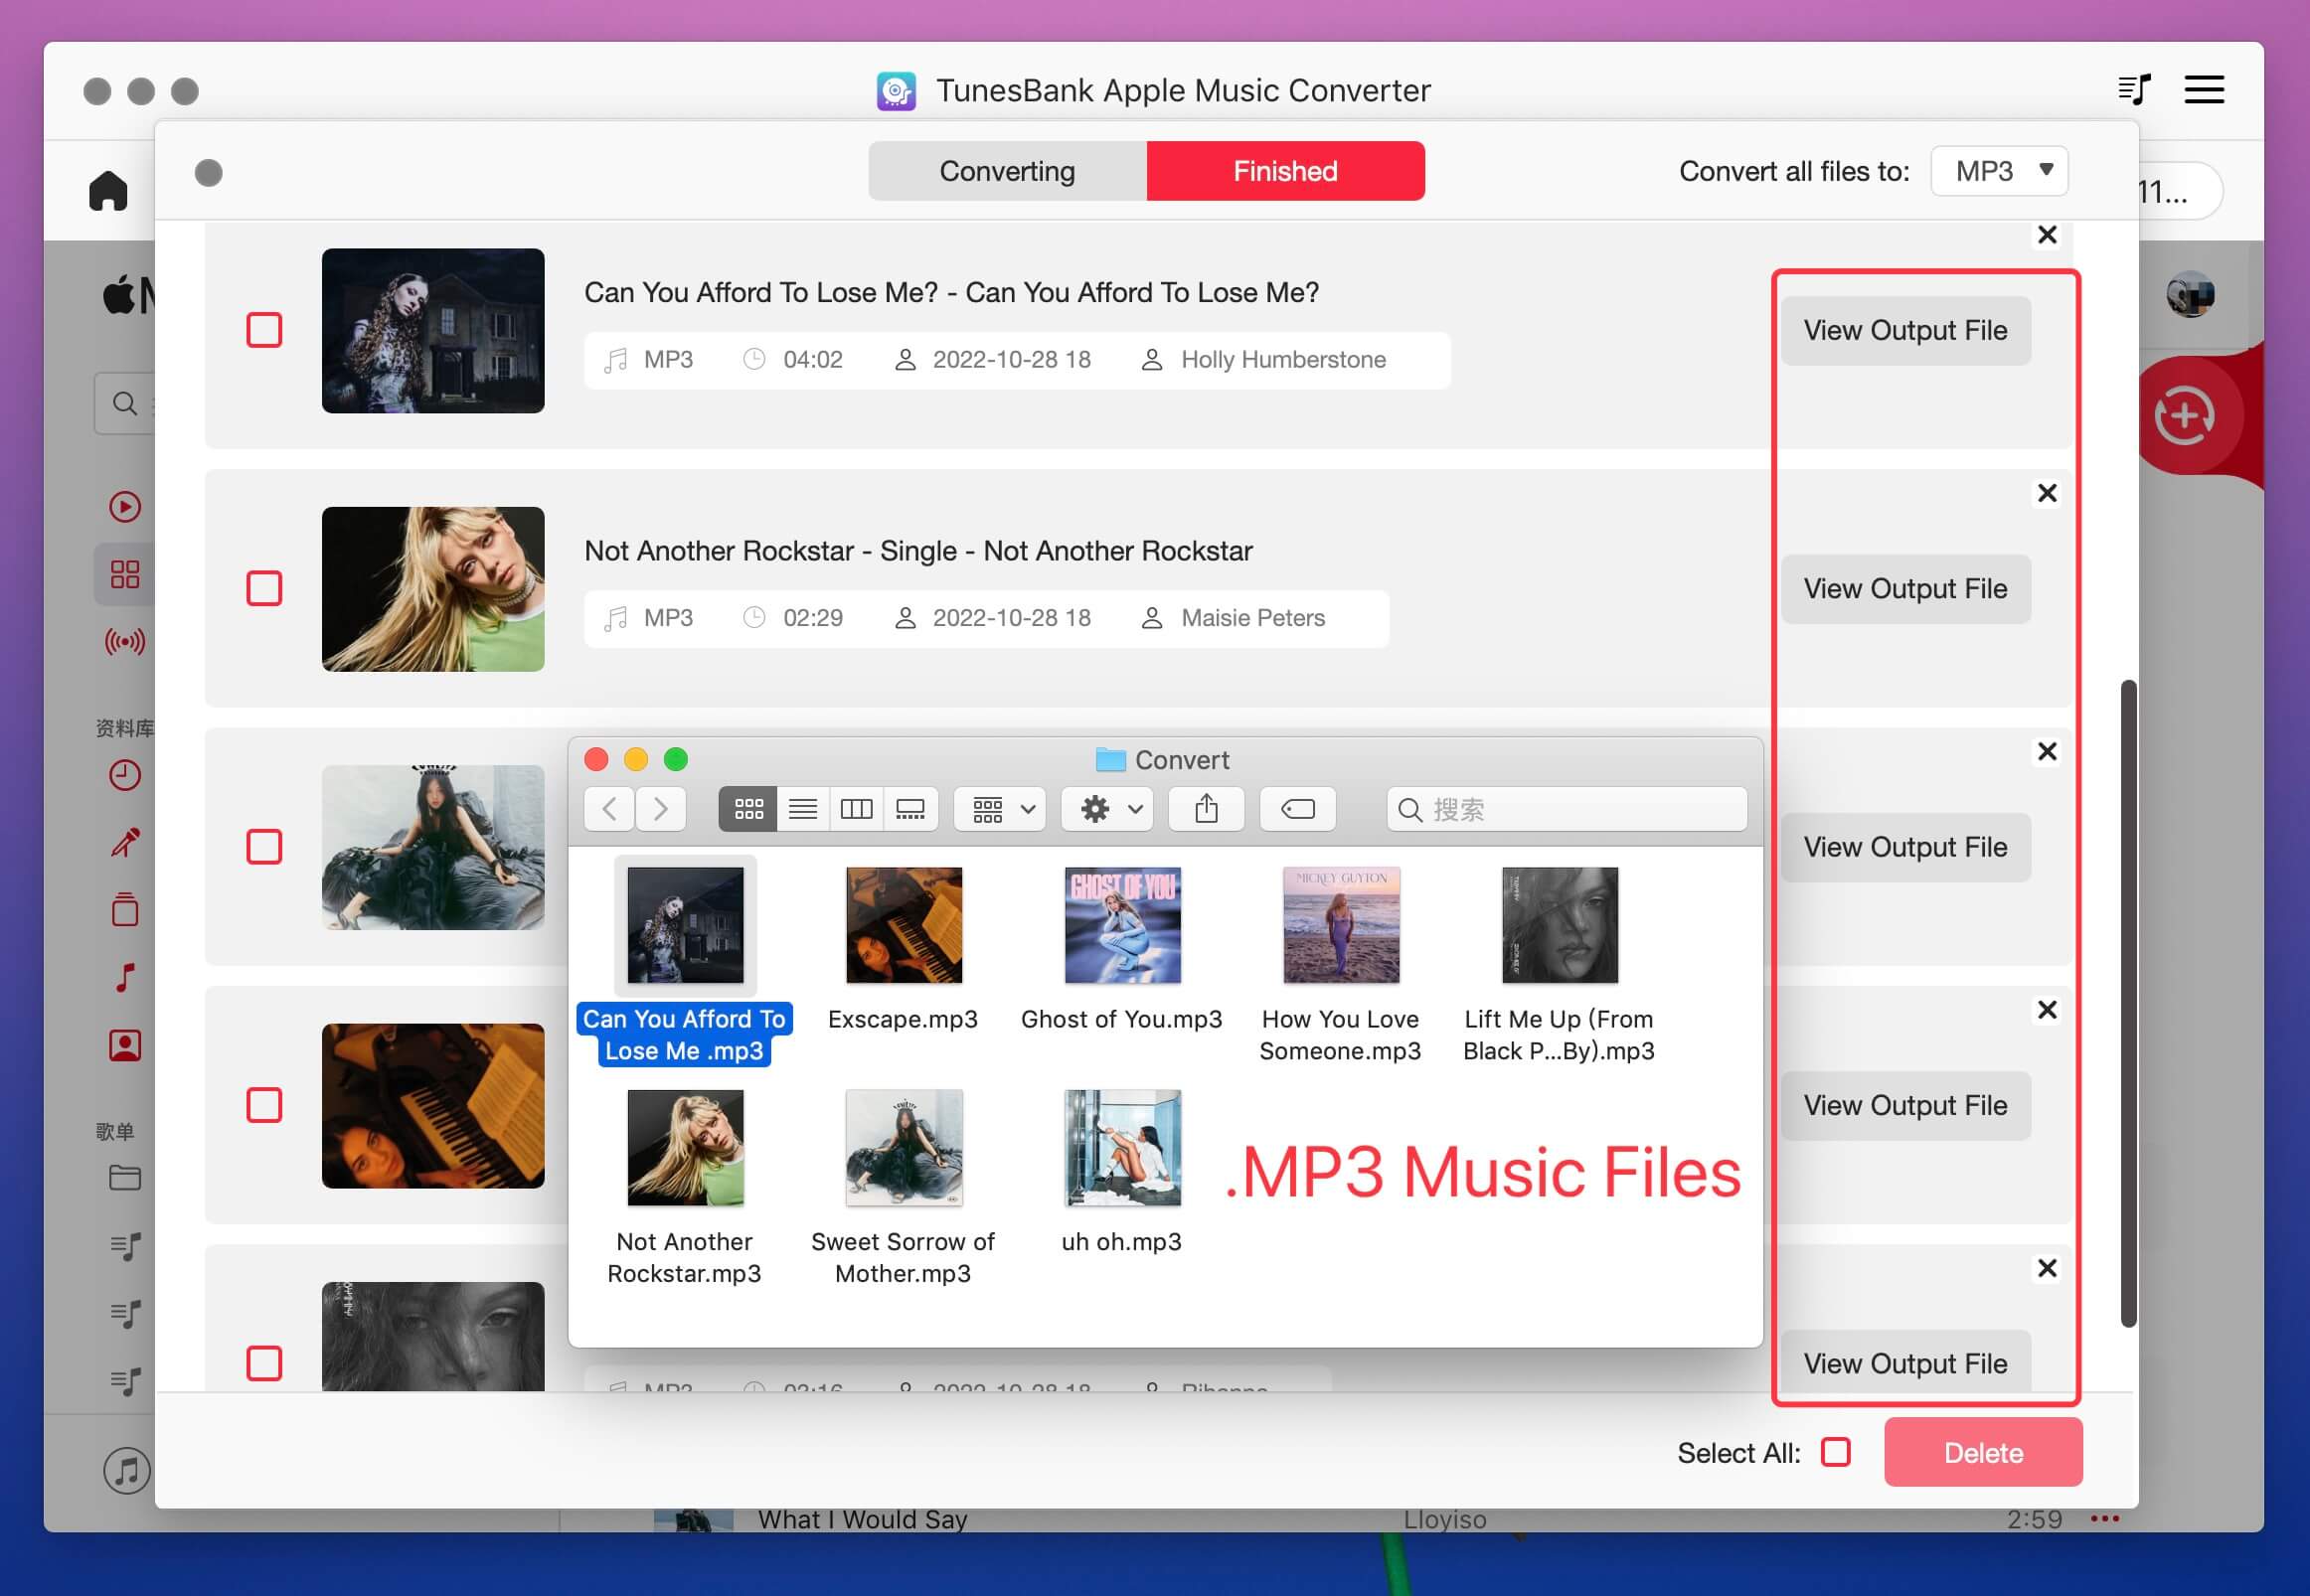
Task: Click Holly Humberstone album cover thumbnail
Action: [433, 330]
